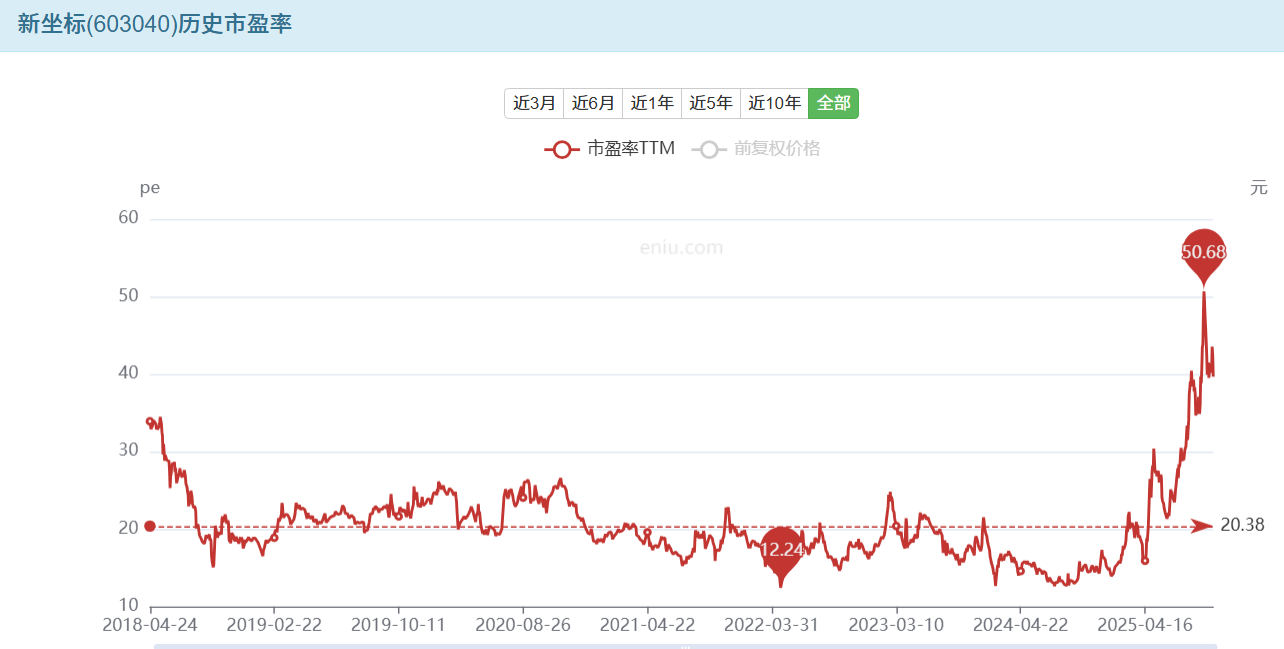Click the average line start dot
Viewport: 1284px width, 649px height.
(x=150, y=526)
